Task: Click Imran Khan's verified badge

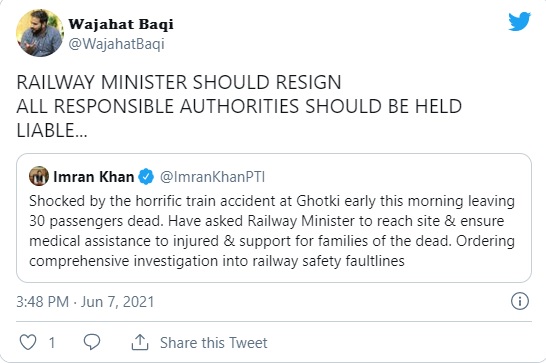Action: 146,177
